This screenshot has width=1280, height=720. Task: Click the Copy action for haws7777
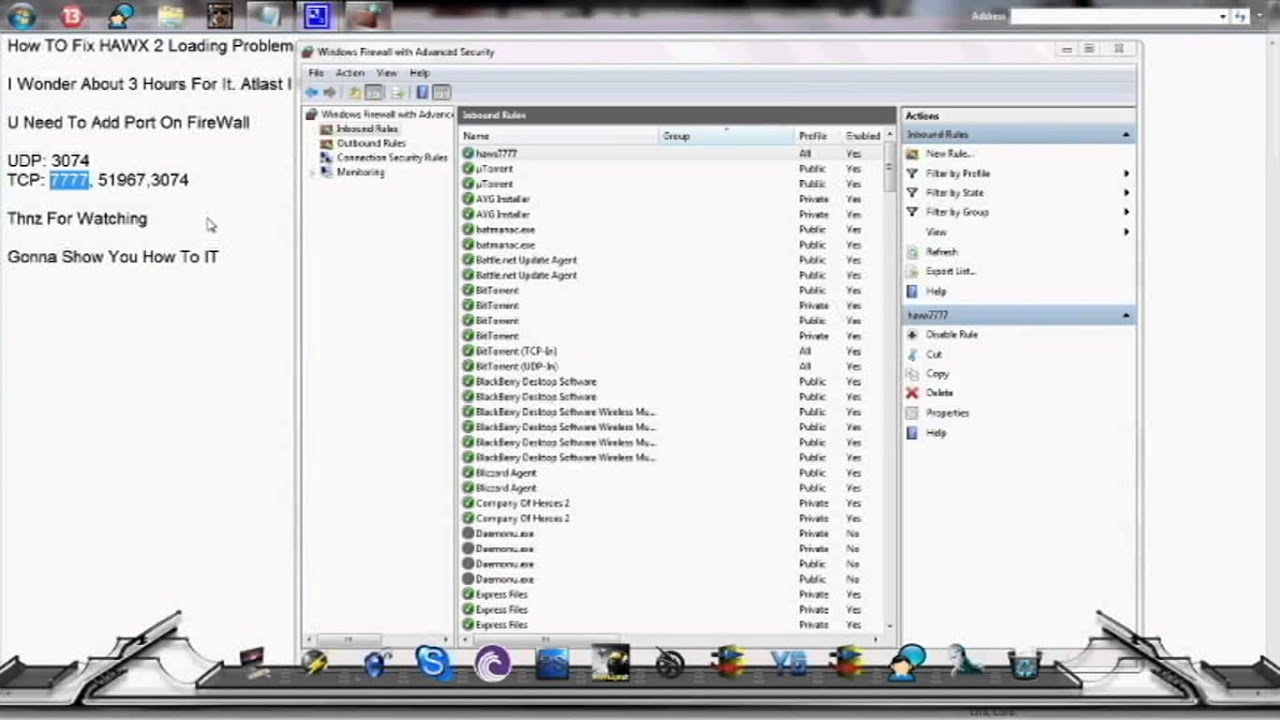(938, 374)
